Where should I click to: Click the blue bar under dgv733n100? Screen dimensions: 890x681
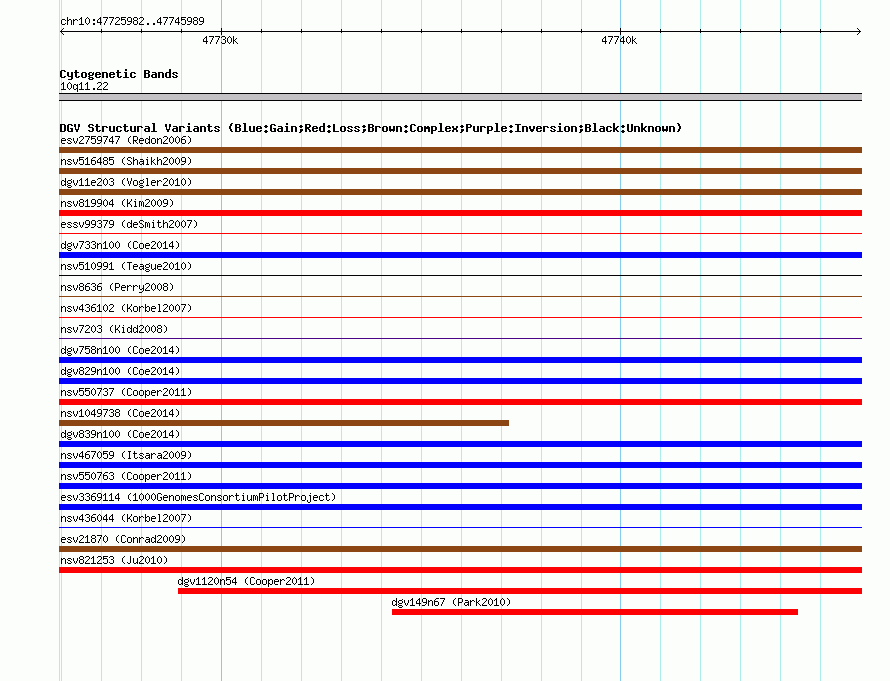point(460,255)
